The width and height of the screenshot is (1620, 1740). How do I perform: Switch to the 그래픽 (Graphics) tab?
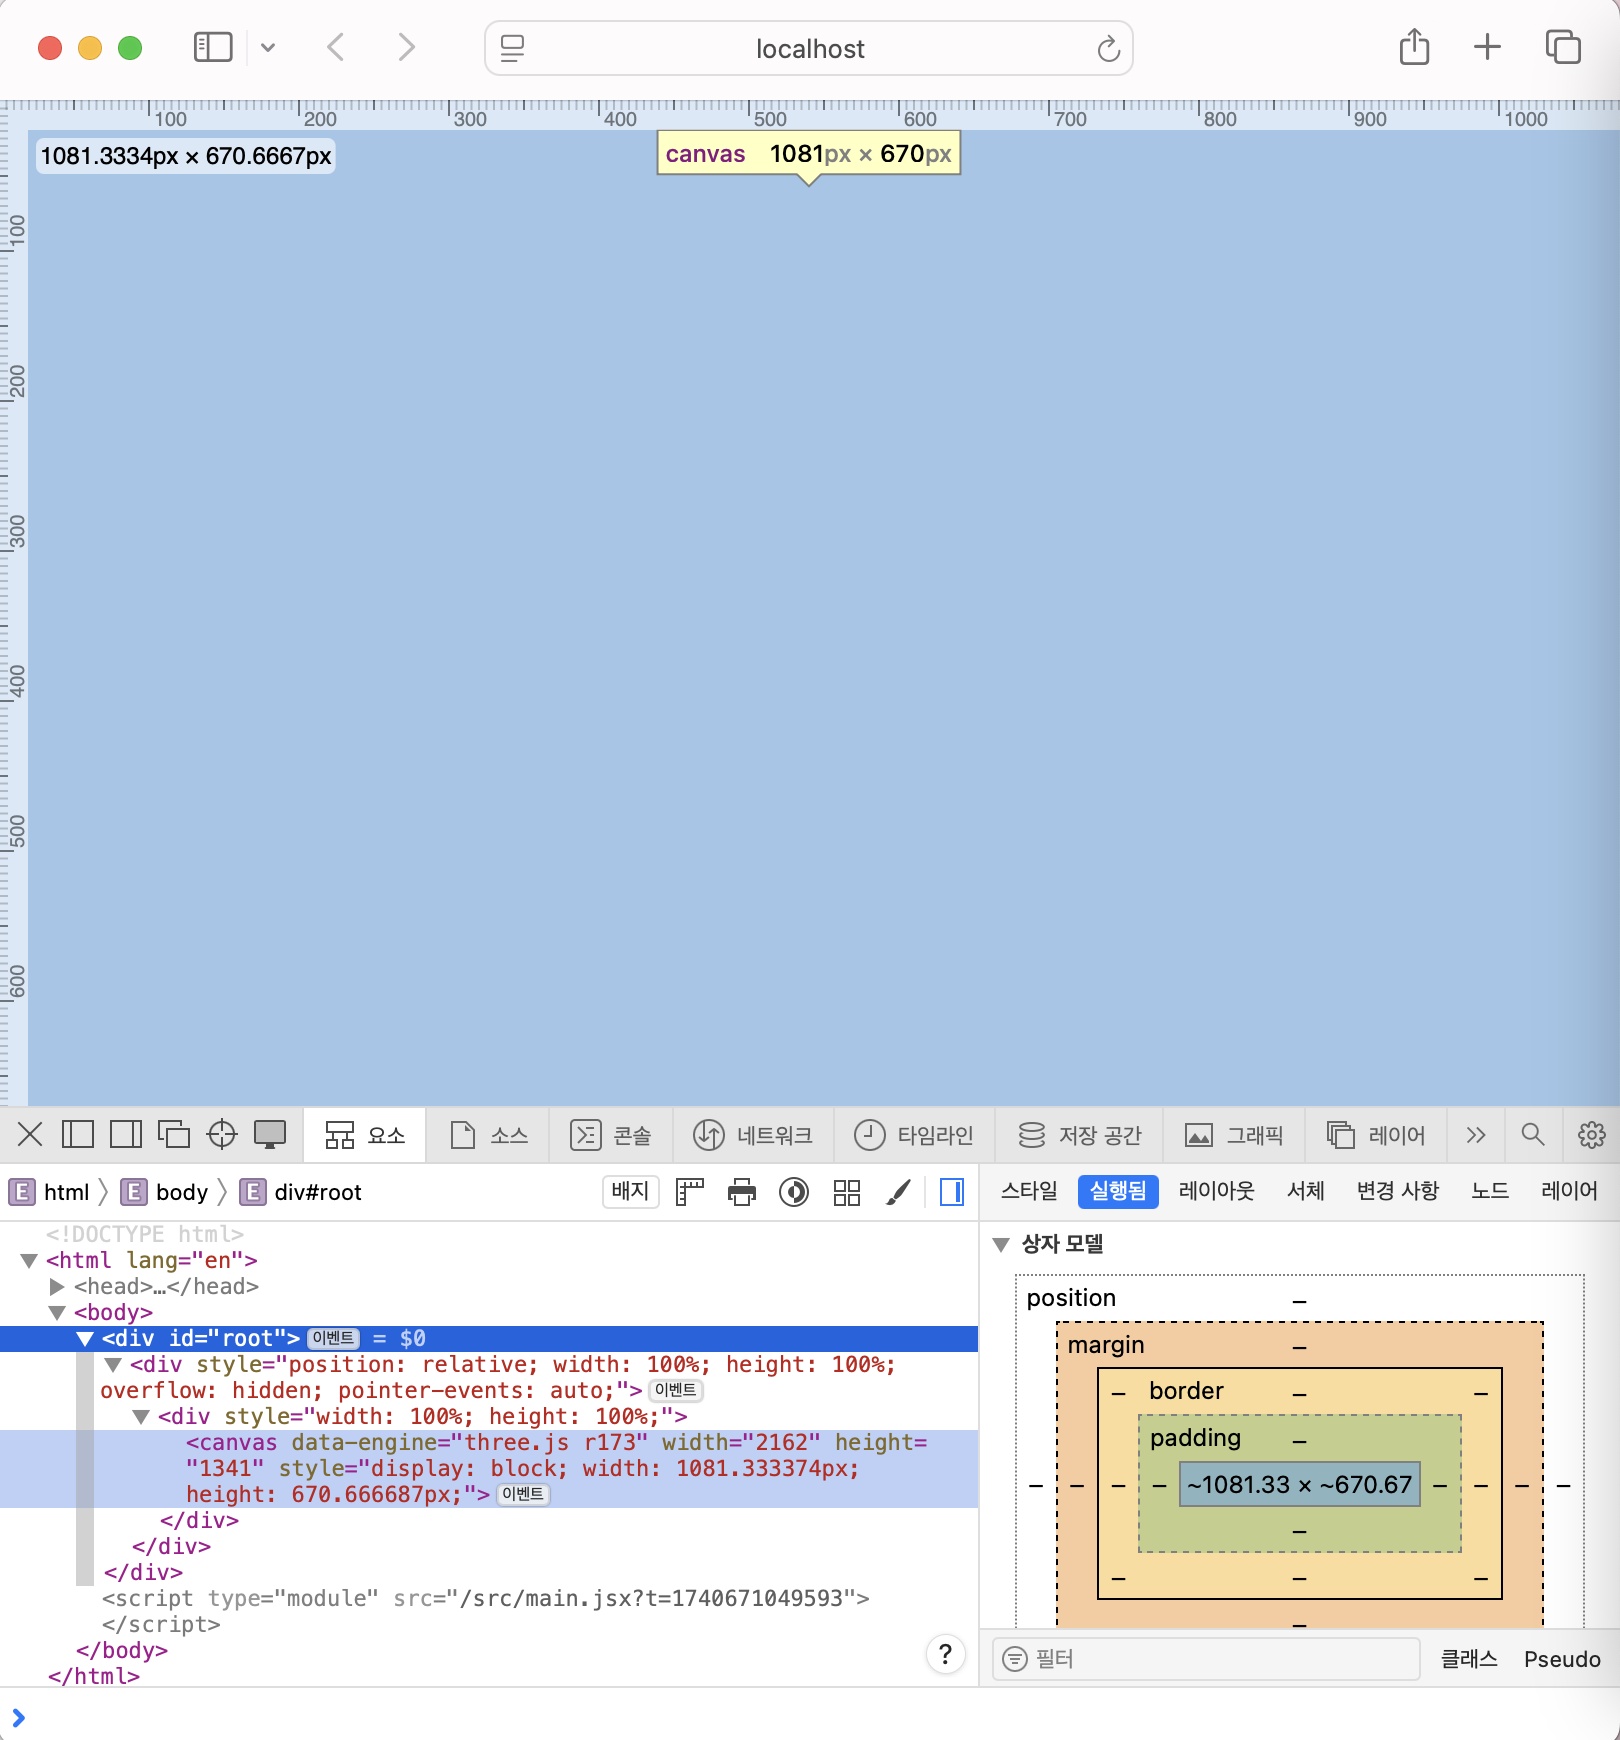1234,1135
